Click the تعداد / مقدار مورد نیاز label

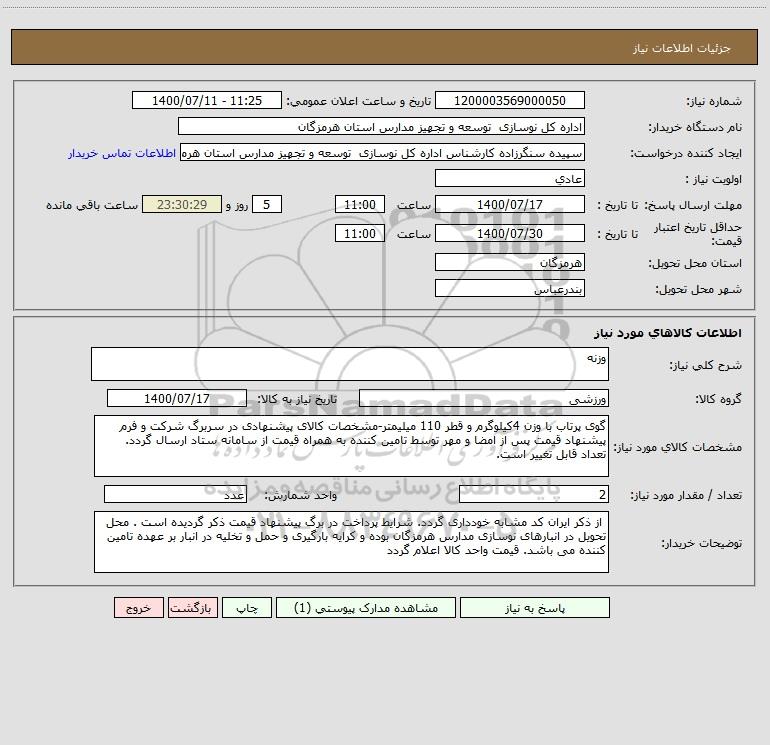[686, 495]
